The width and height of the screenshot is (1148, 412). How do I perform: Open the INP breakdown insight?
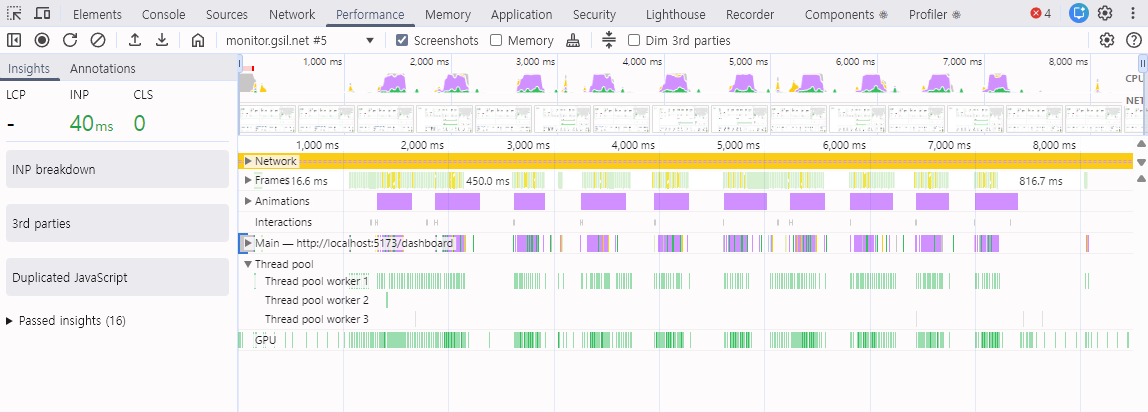point(117,169)
